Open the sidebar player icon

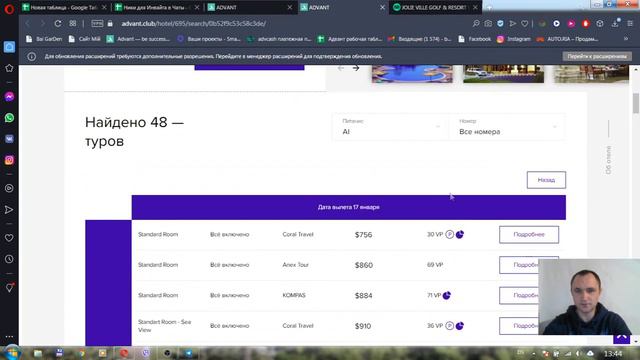click(9, 188)
